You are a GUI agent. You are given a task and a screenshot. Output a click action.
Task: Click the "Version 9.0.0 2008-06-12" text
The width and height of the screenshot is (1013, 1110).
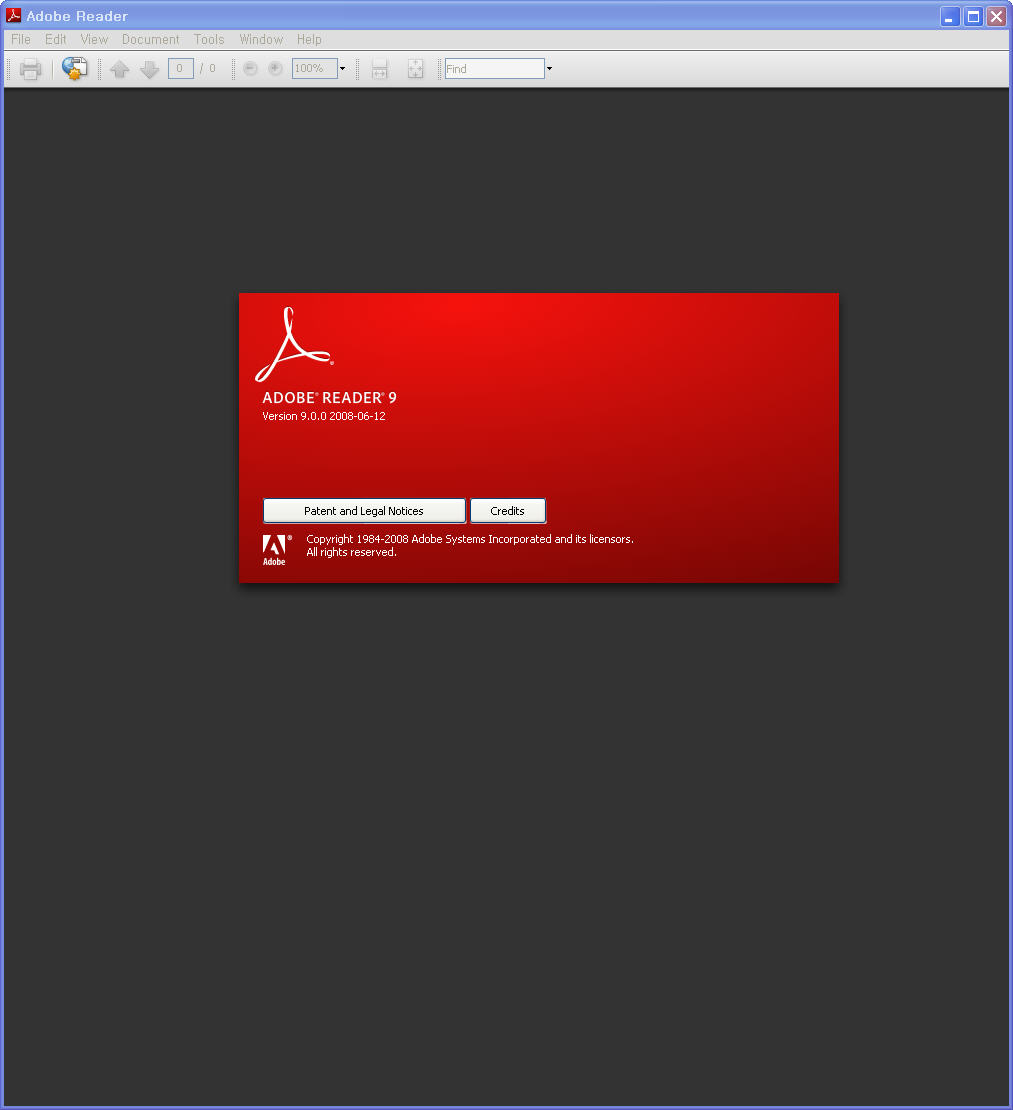tap(324, 416)
